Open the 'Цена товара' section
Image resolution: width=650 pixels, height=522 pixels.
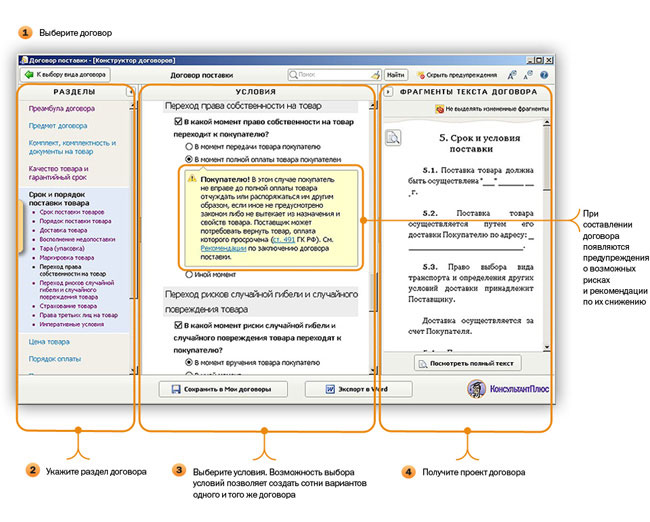[49, 342]
